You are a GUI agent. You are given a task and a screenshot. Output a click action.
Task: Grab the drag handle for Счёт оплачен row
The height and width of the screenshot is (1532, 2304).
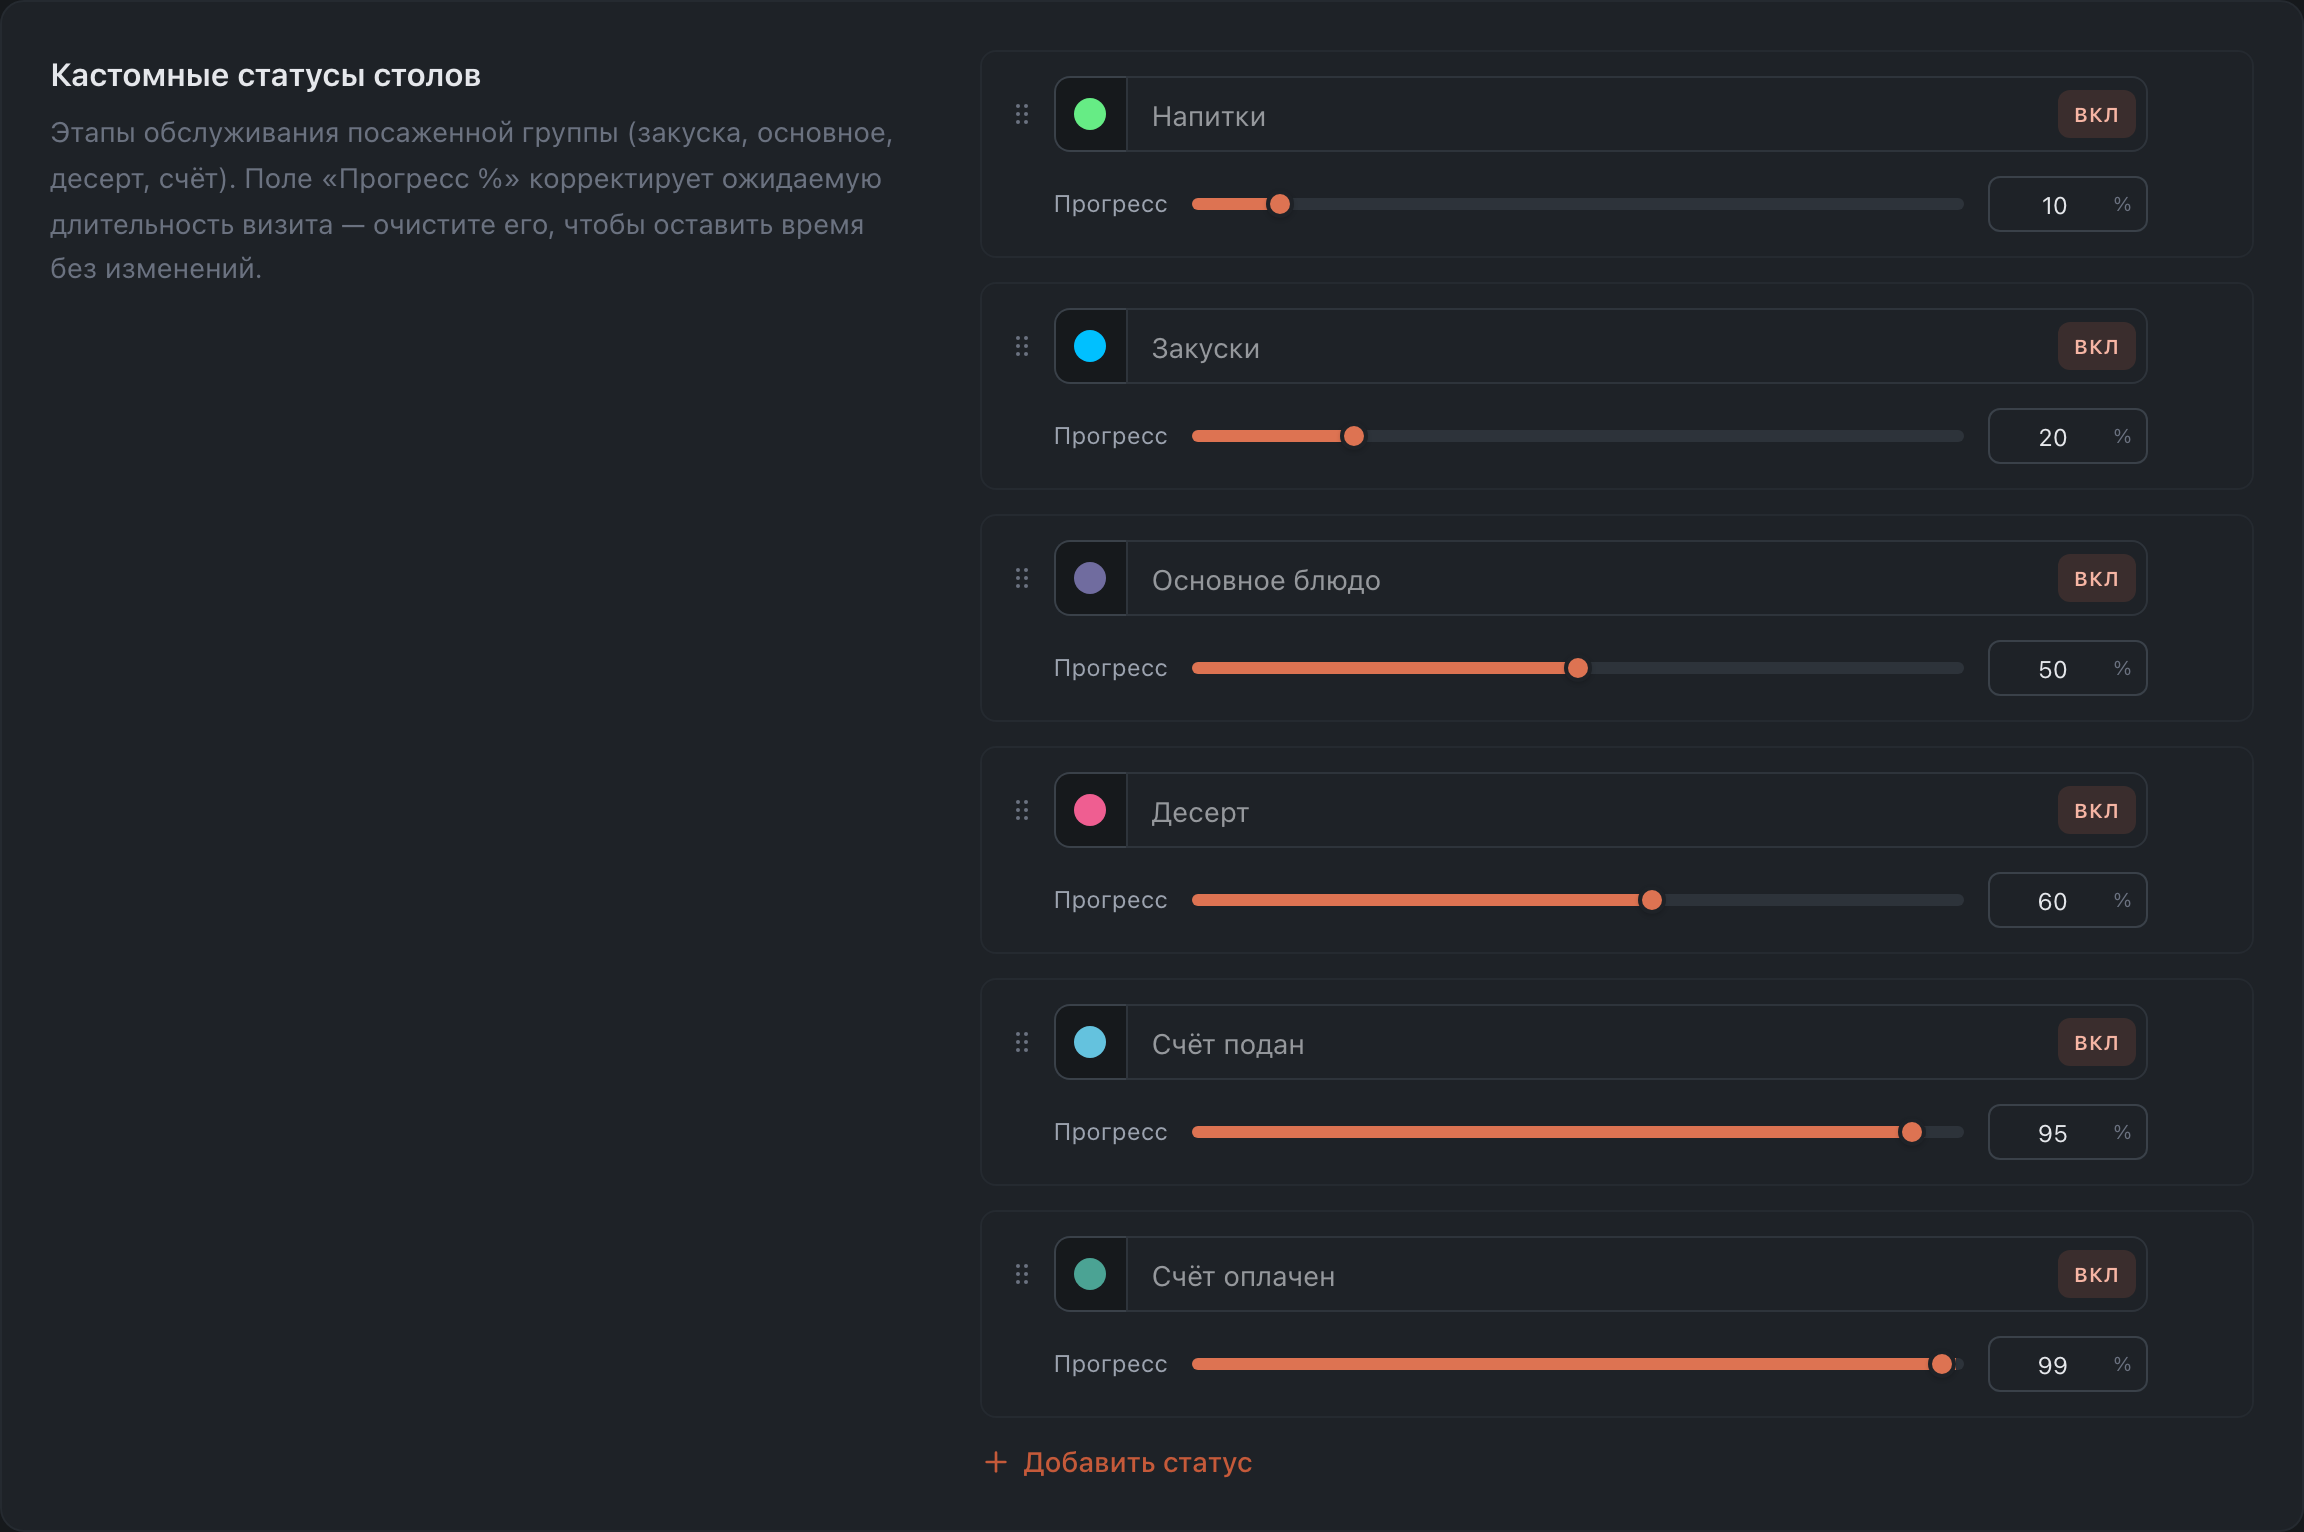pyautogui.click(x=1021, y=1274)
